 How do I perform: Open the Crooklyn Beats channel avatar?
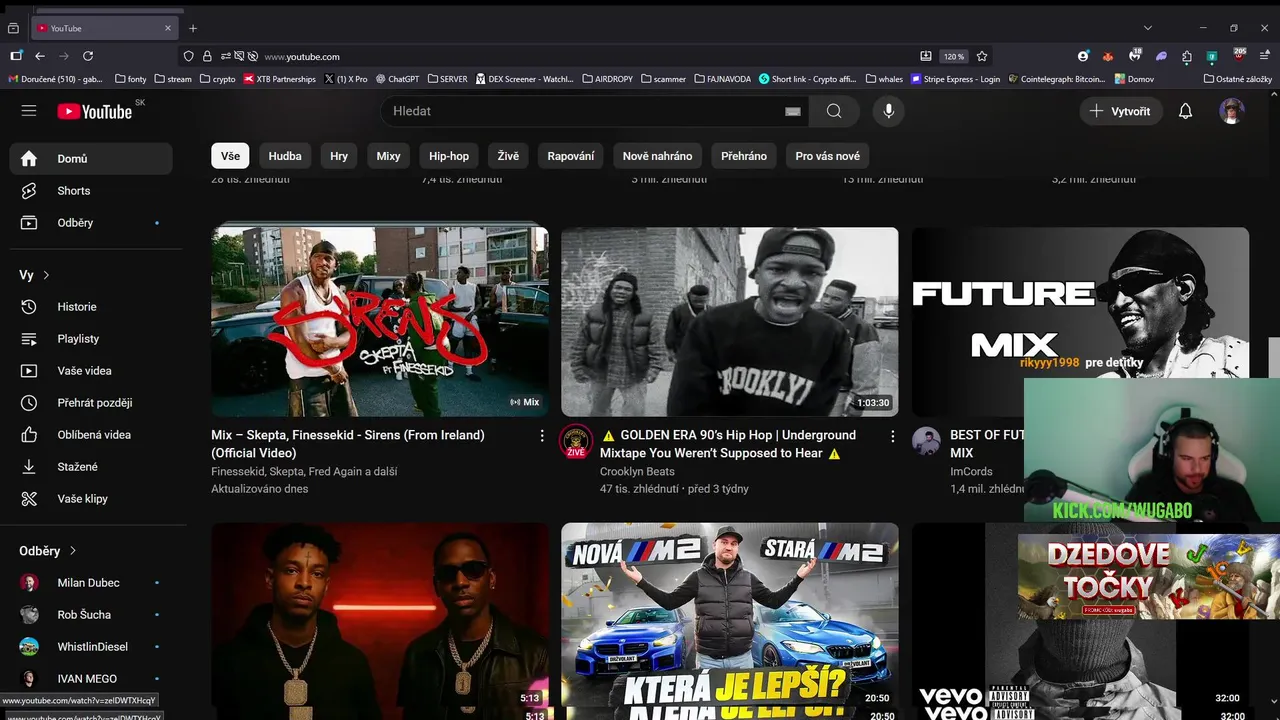click(x=576, y=441)
